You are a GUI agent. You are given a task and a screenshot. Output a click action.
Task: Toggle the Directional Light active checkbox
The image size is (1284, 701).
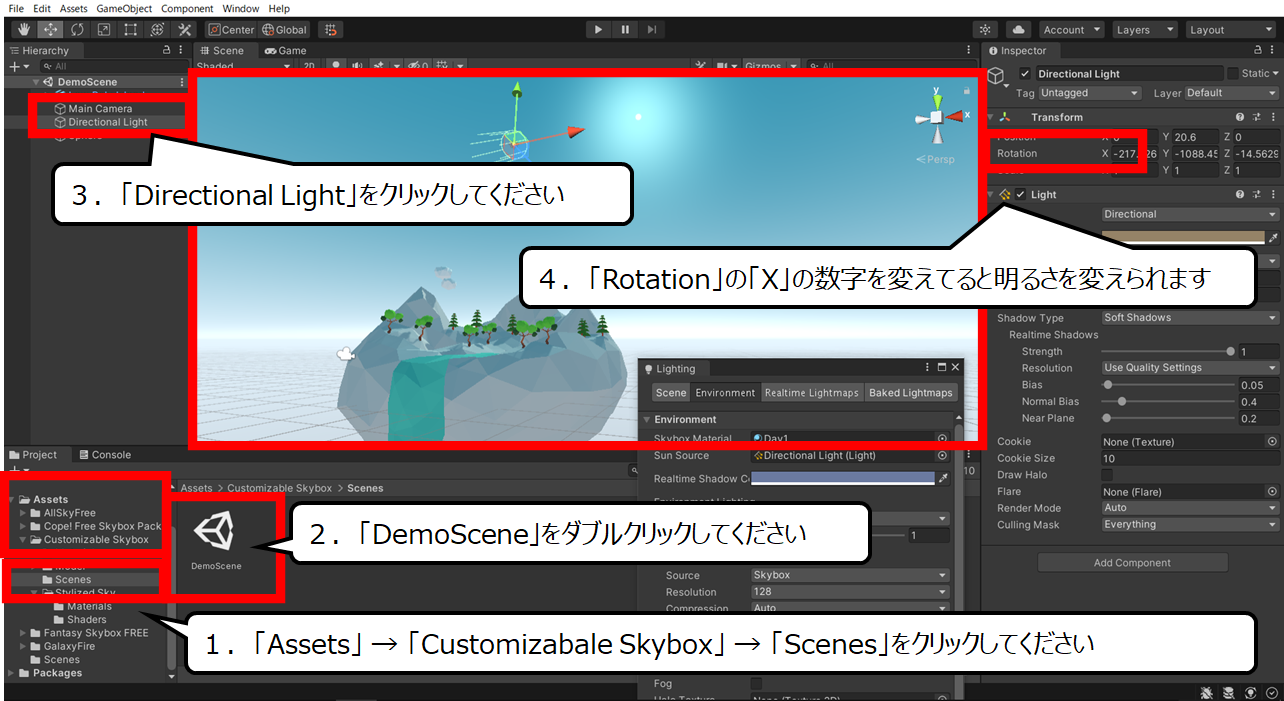coord(1025,74)
